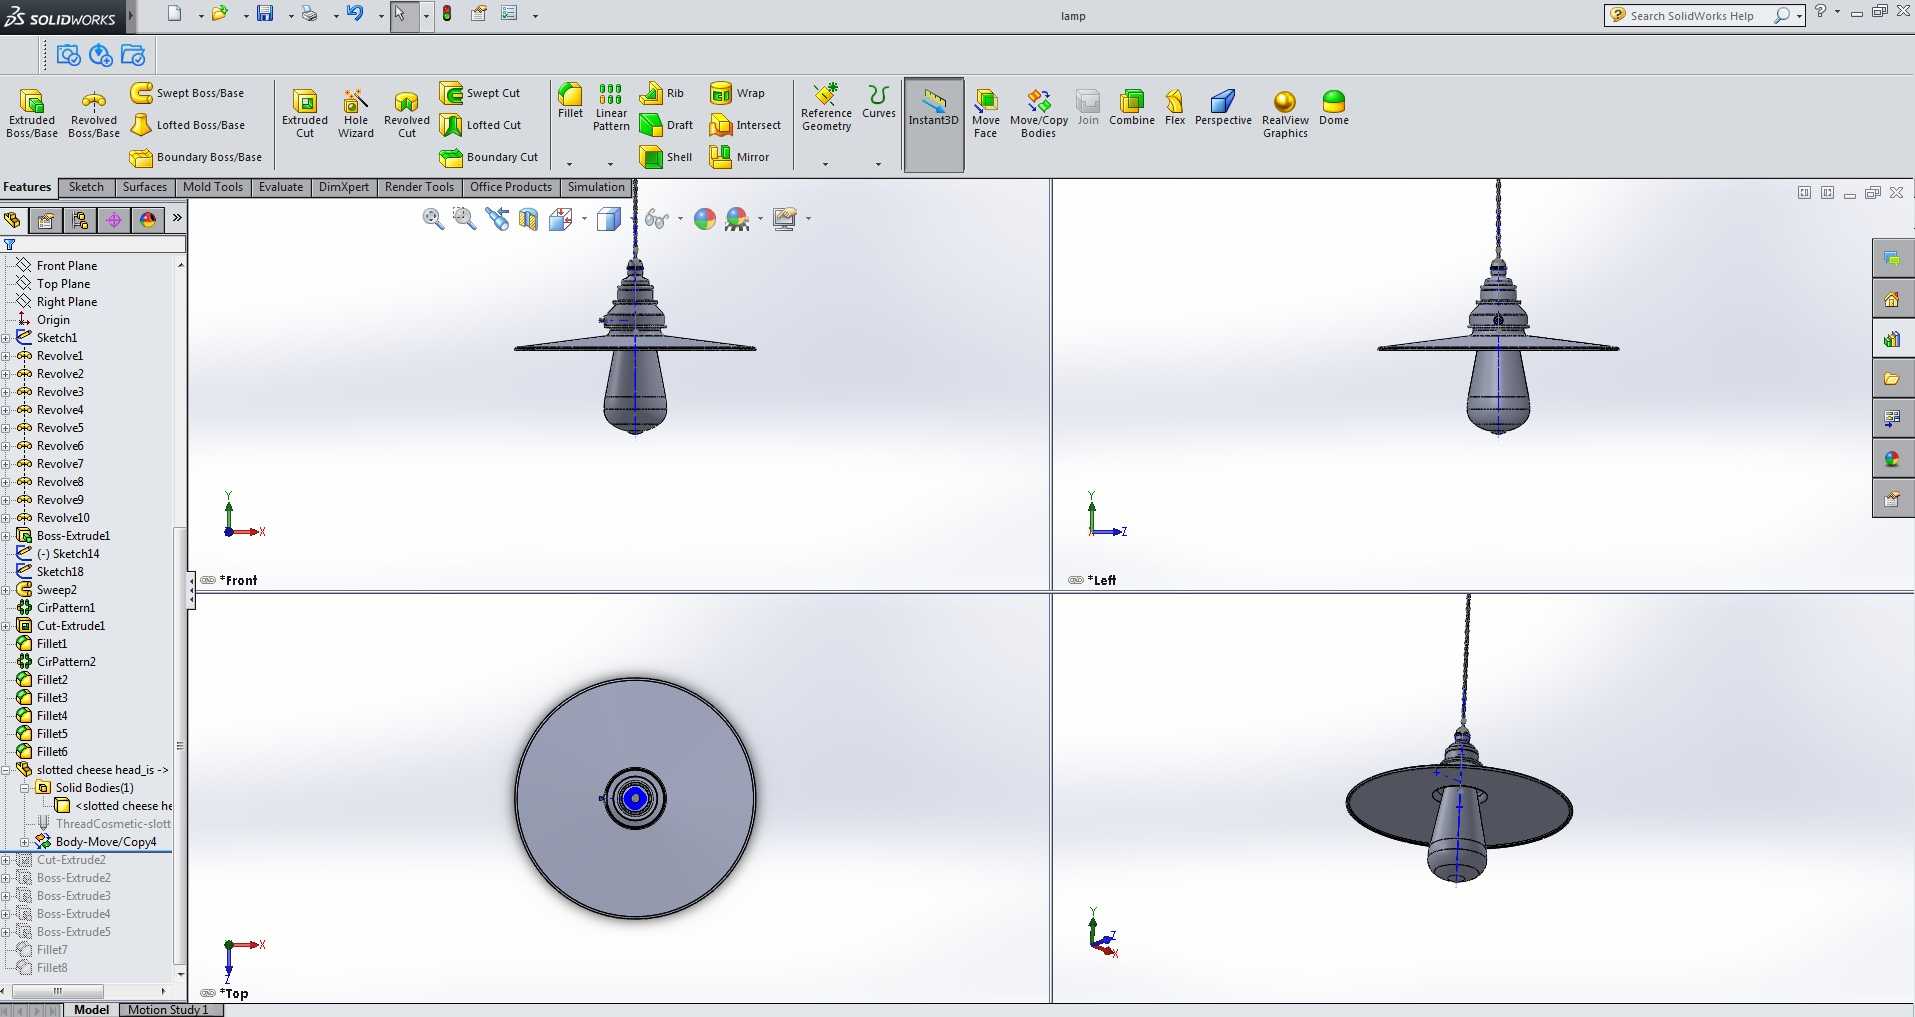Image resolution: width=1915 pixels, height=1017 pixels.
Task: Expand the Sweep2 feature
Action: [6, 590]
